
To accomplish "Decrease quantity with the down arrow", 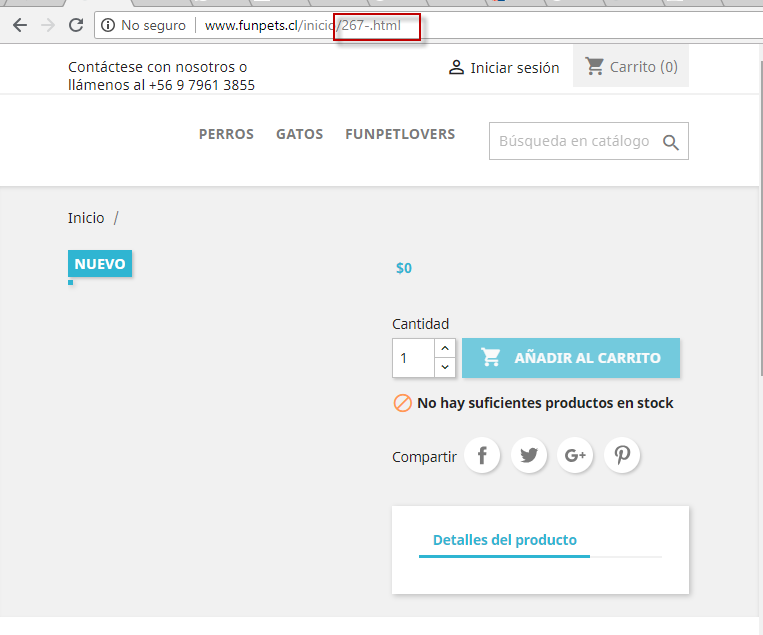I will pyautogui.click(x=445, y=367).
